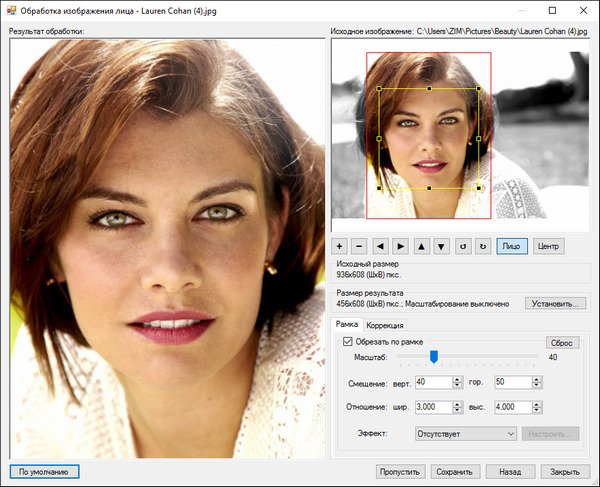This screenshot has height=487, width=600.
Task: Decrease vertical offset with down spinner
Action: coord(457,385)
